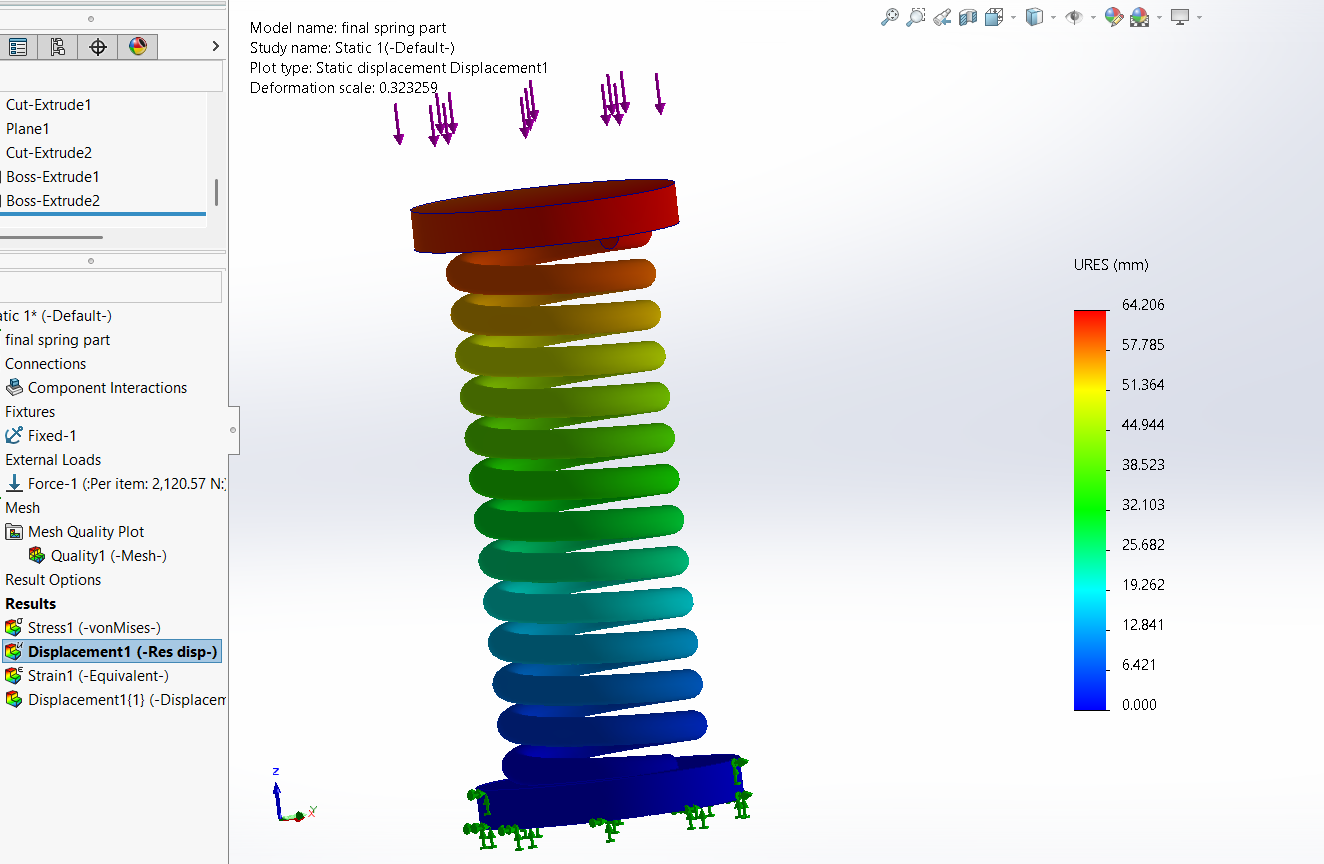Select the Mesh Quality Plot label
The height and width of the screenshot is (864, 1324).
click(86, 532)
